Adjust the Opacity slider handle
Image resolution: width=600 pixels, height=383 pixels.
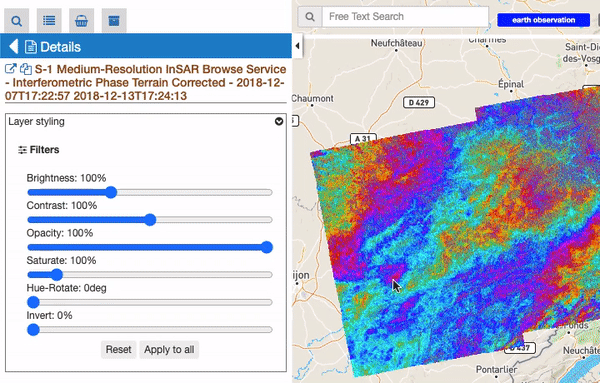point(267,247)
